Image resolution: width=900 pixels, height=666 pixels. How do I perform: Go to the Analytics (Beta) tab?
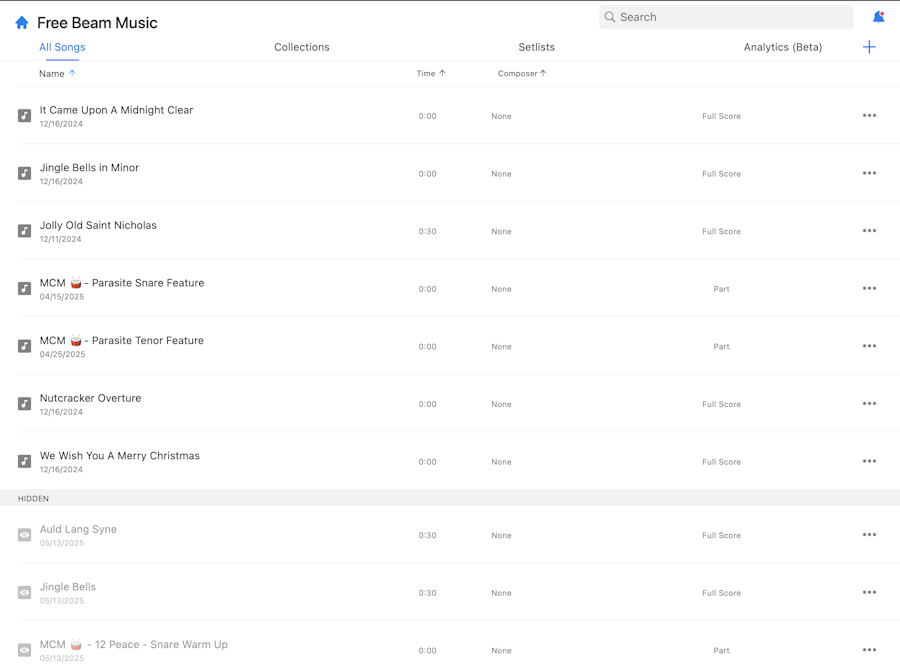[x=783, y=47]
